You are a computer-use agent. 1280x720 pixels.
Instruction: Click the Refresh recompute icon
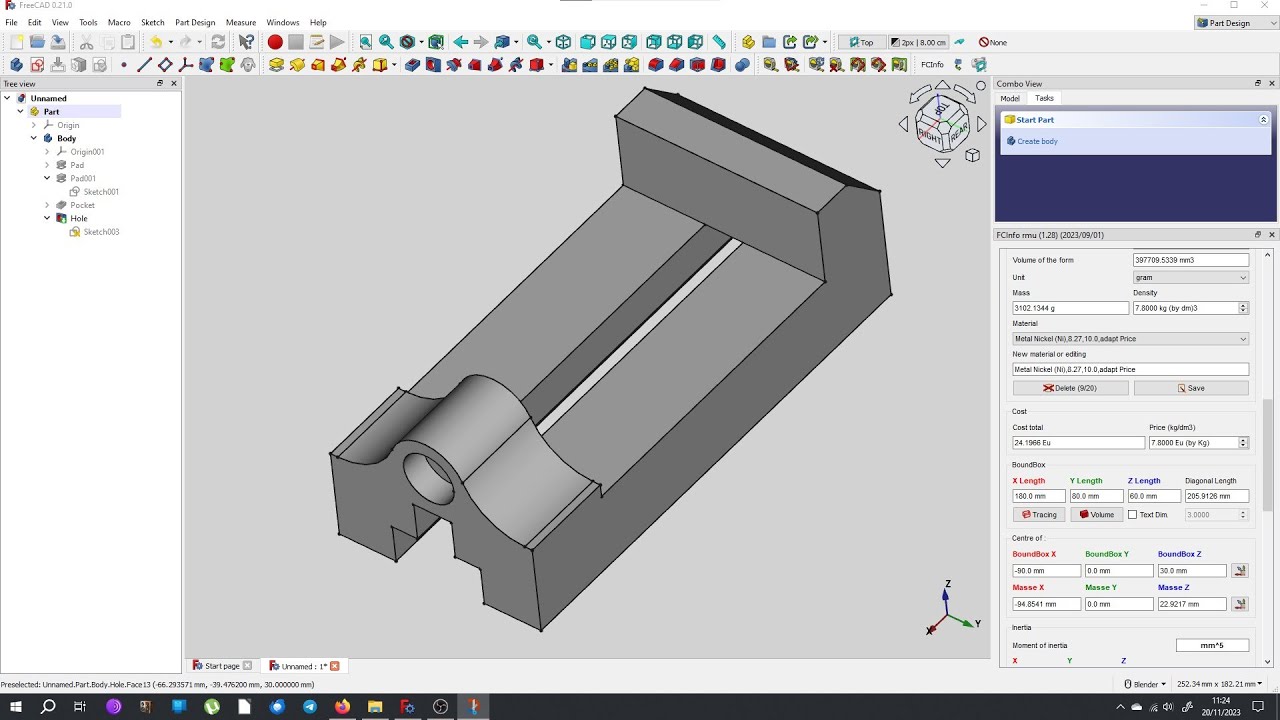pyautogui.click(x=218, y=42)
